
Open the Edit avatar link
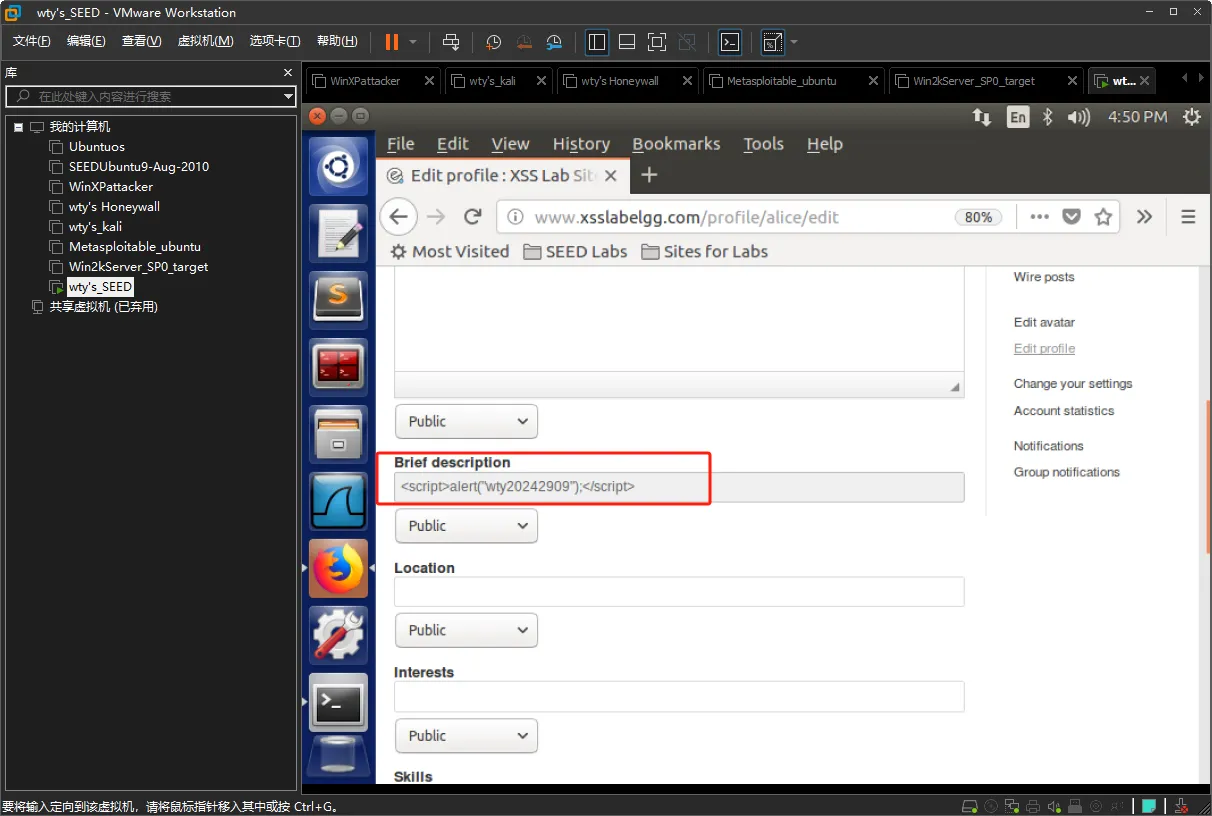[x=1044, y=322]
